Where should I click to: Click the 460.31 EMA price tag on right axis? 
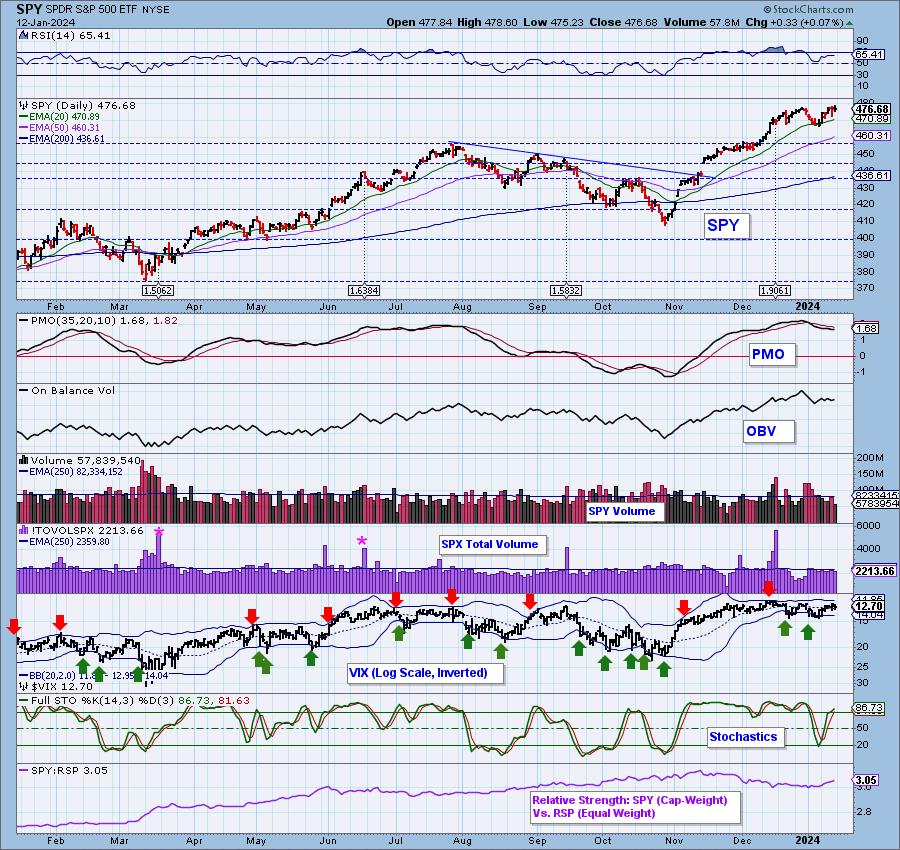click(x=872, y=136)
